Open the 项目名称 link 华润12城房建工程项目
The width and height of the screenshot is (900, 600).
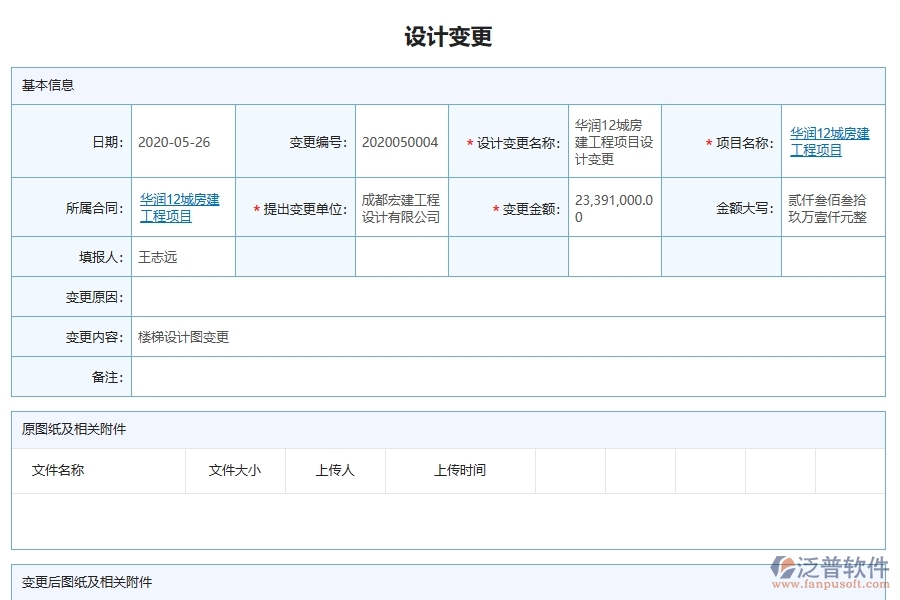(829, 140)
